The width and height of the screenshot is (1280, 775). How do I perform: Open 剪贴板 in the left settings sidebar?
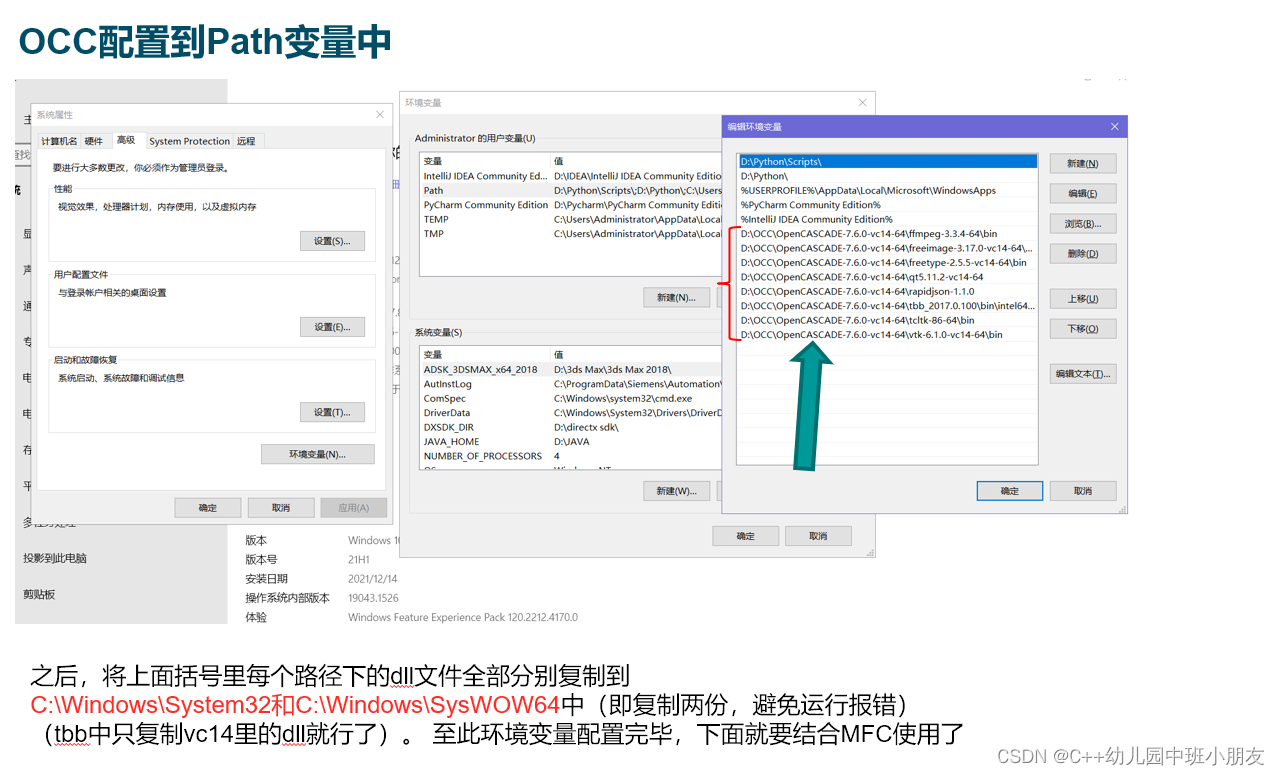tap(38, 594)
